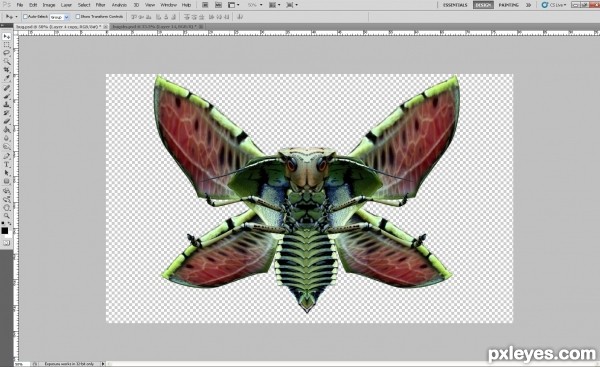Select the Rectangular Marquee tool
Viewport: 600px width, 367px height.
point(7,45)
